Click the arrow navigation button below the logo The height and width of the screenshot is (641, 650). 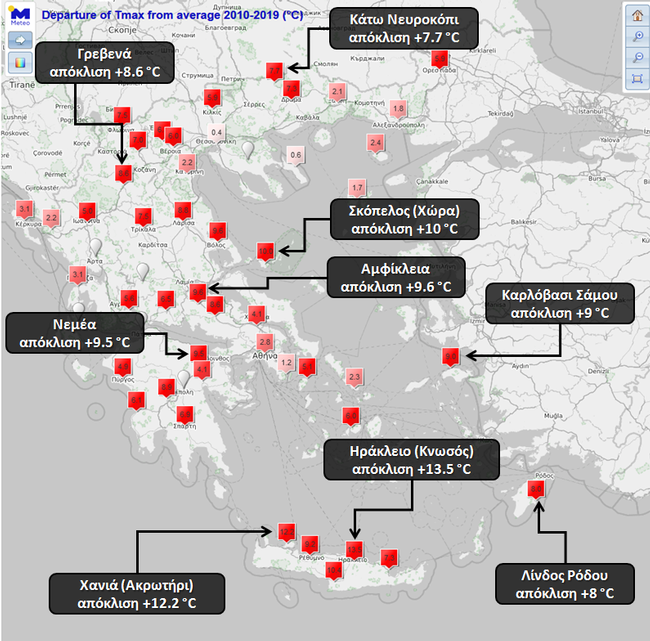[19, 41]
